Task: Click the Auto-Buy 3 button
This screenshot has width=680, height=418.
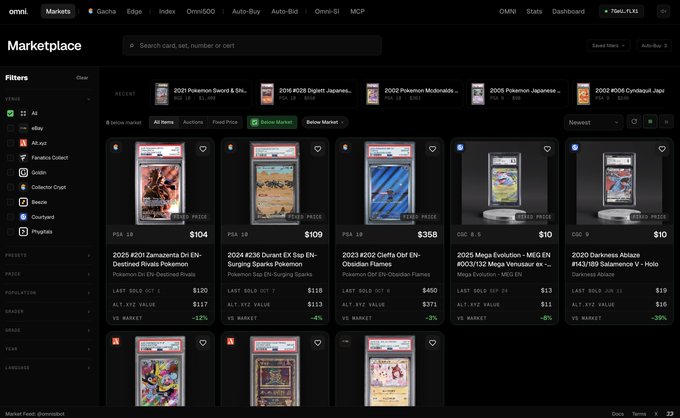Action: pos(654,46)
